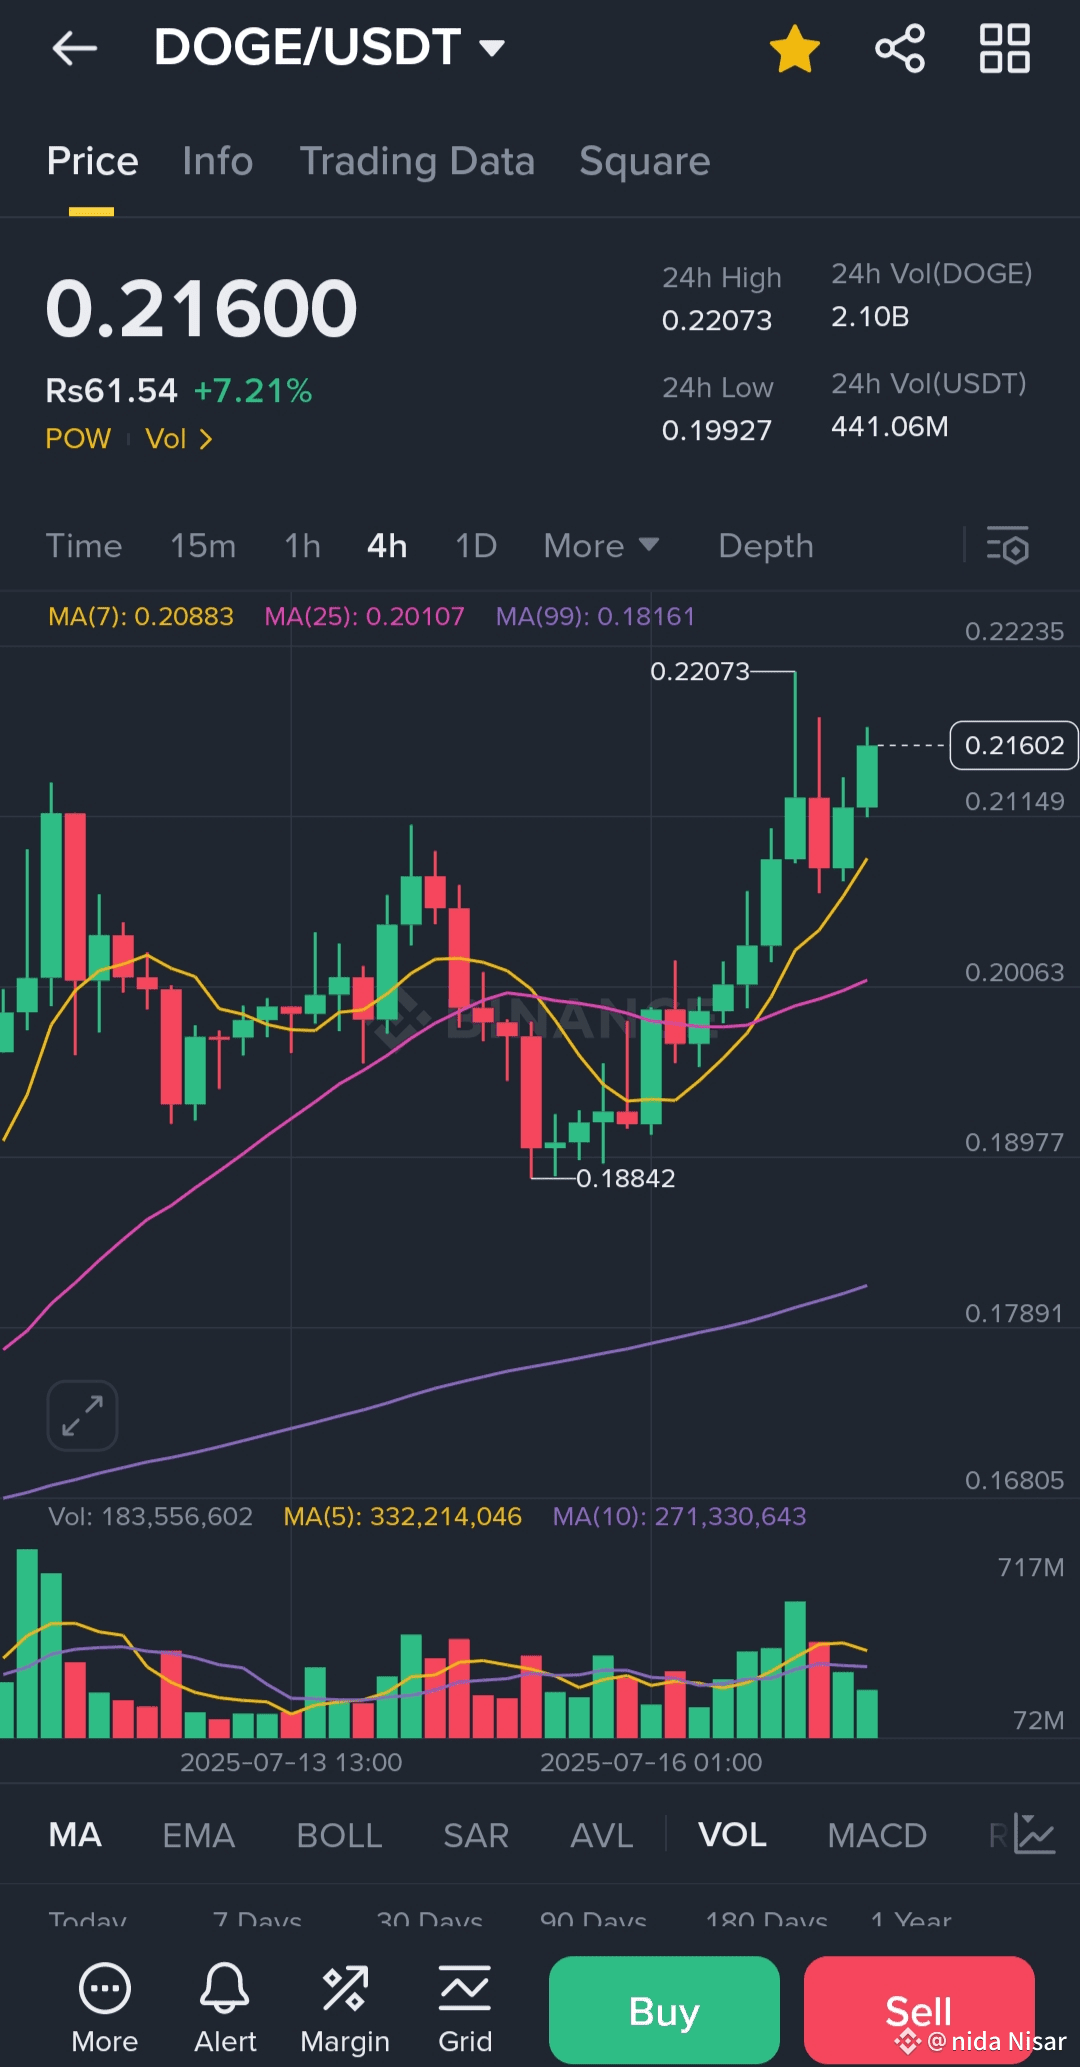Open the four-square layout icon
This screenshot has width=1080, height=2067.
(x=1004, y=49)
